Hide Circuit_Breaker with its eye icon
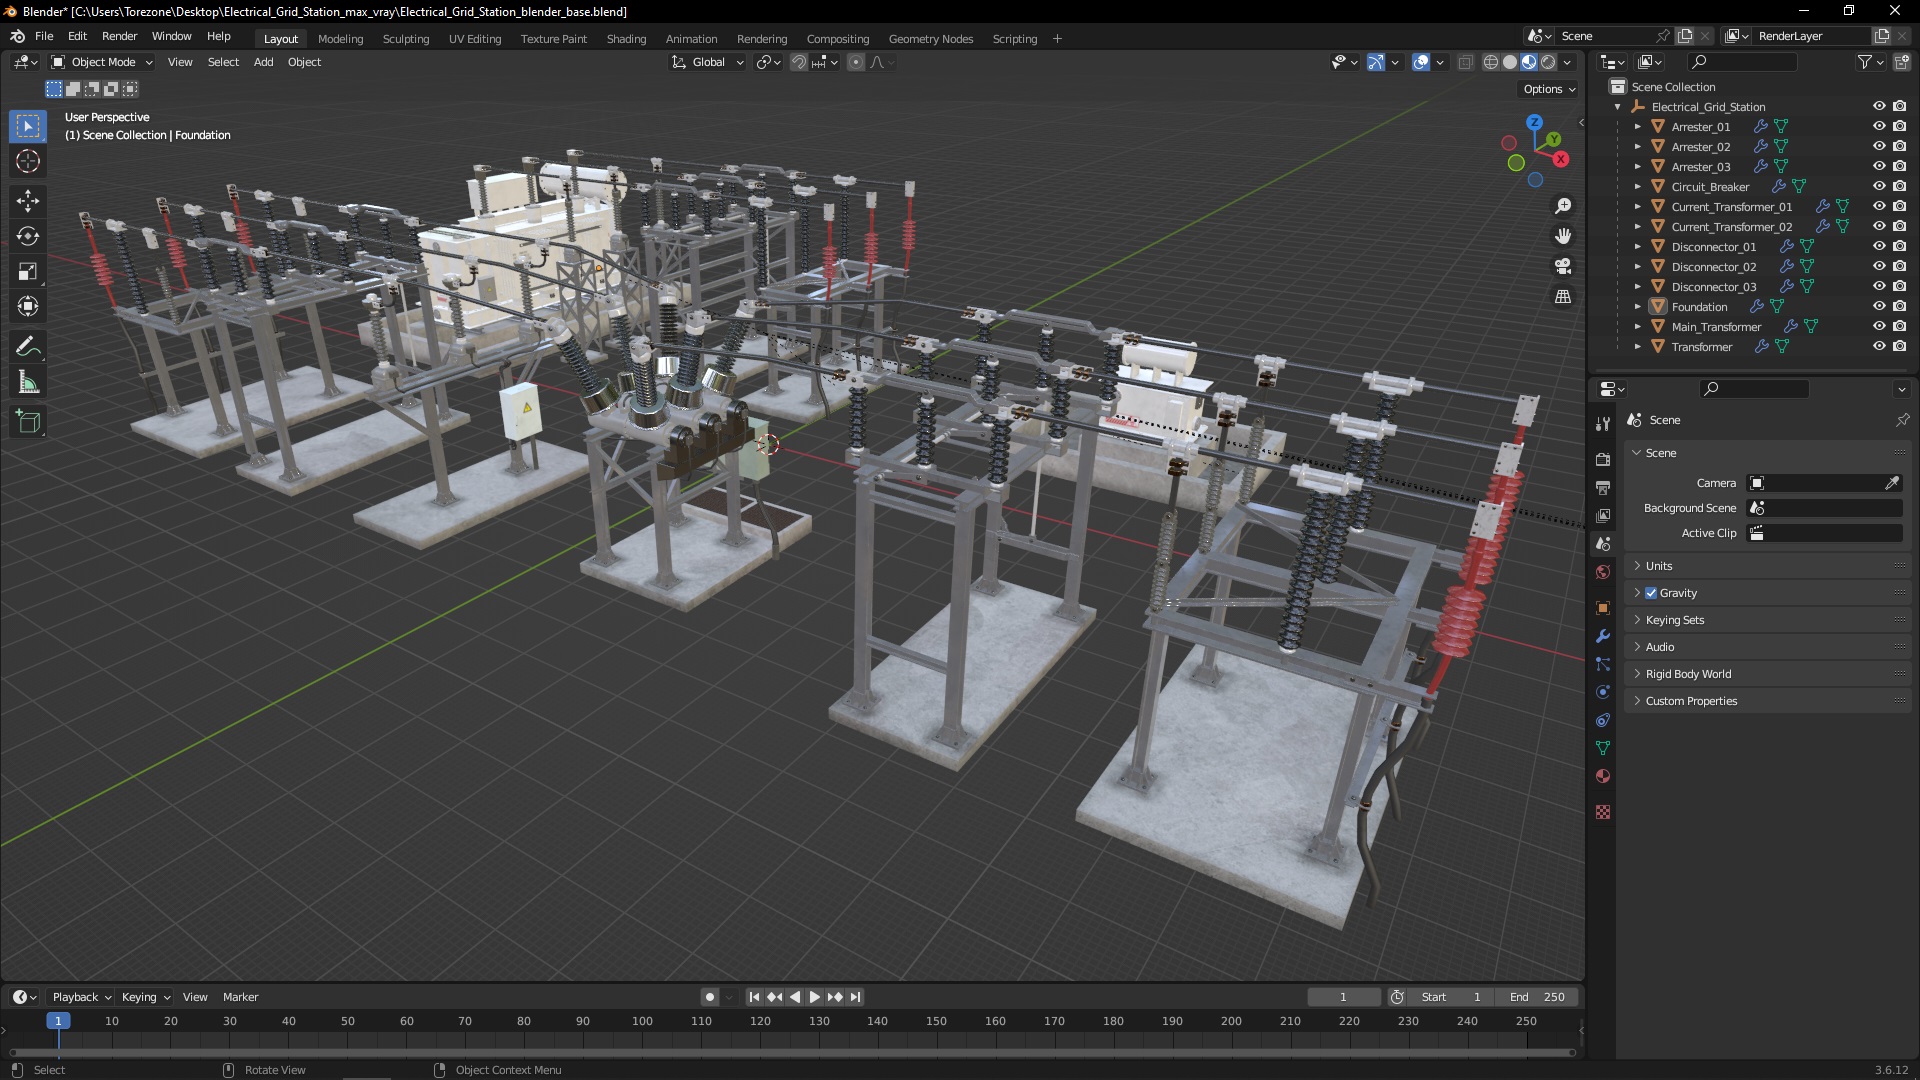Image resolution: width=1920 pixels, height=1080 pixels. coord(1879,186)
